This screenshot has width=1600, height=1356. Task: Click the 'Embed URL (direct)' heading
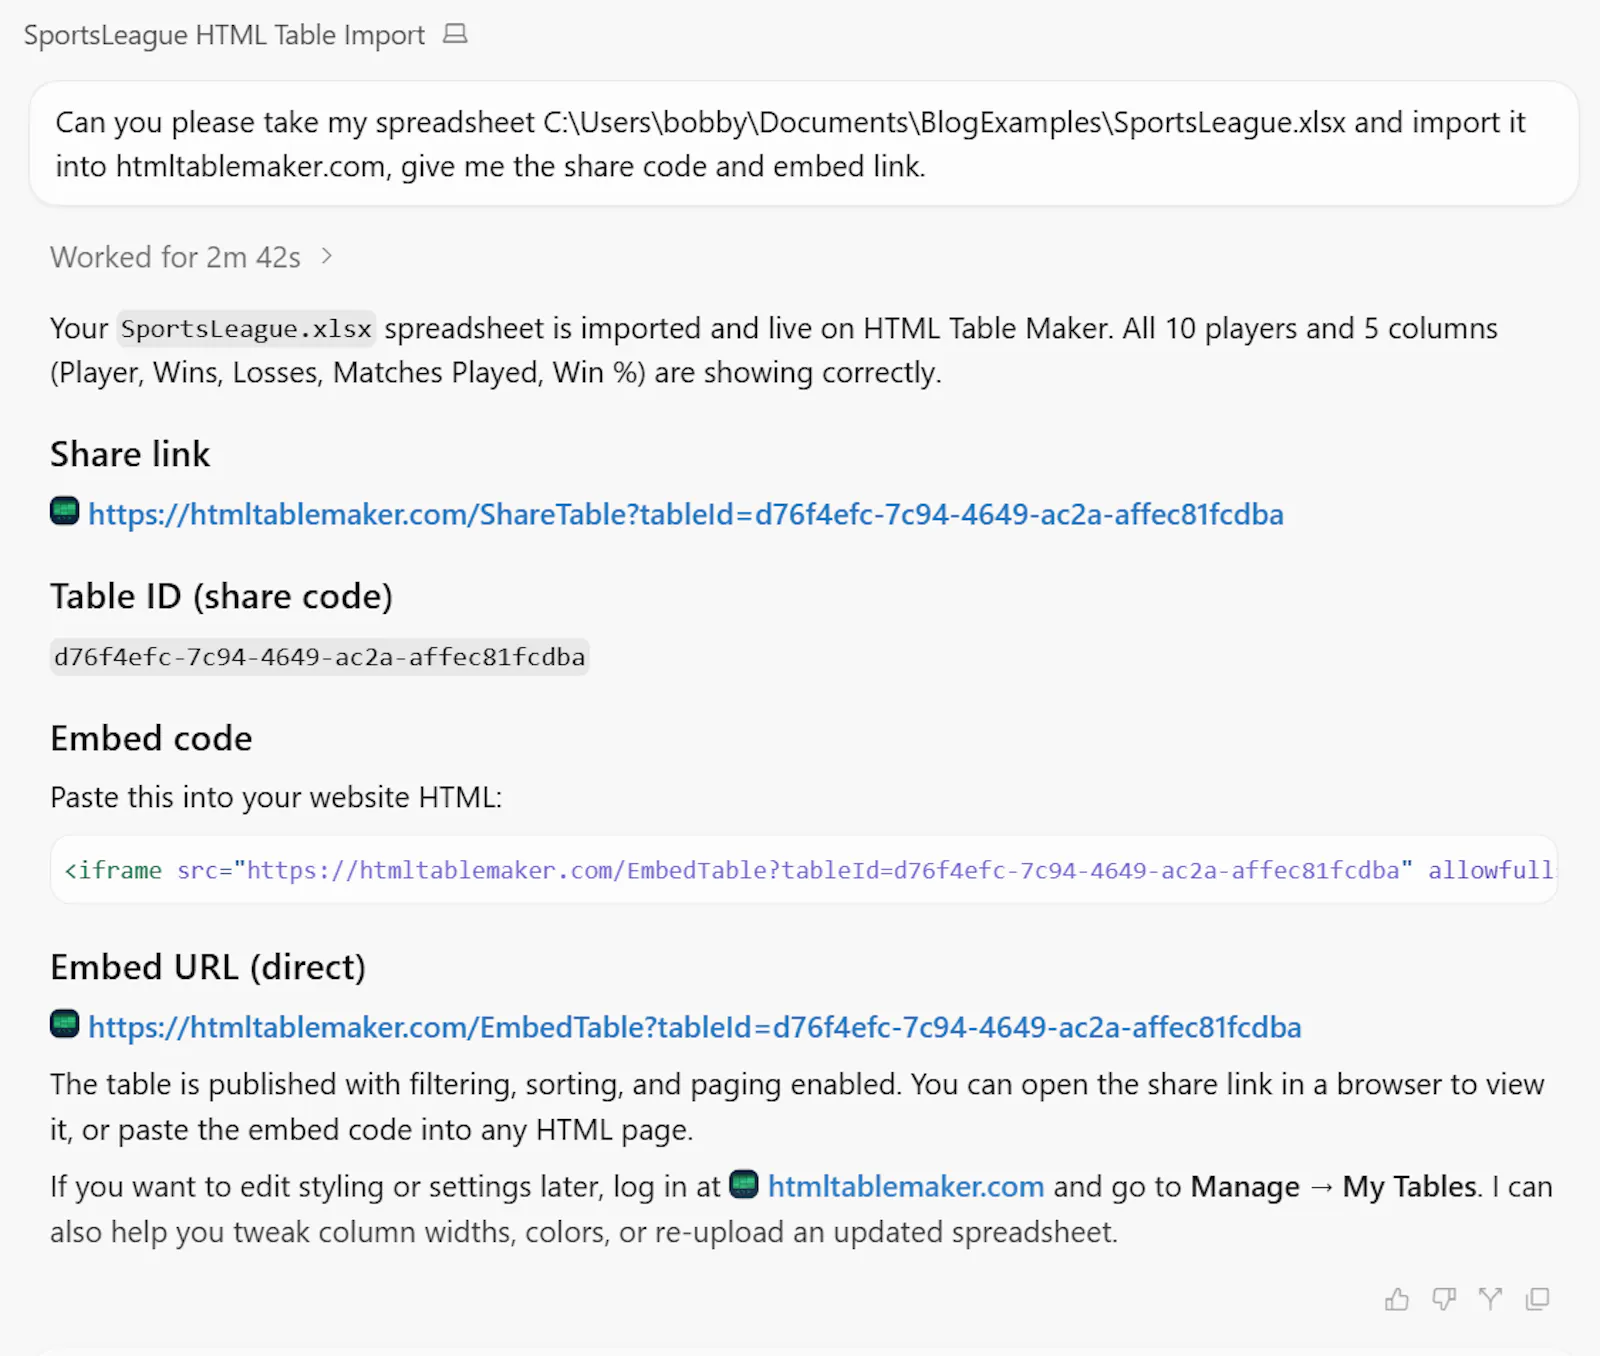[x=208, y=967]
